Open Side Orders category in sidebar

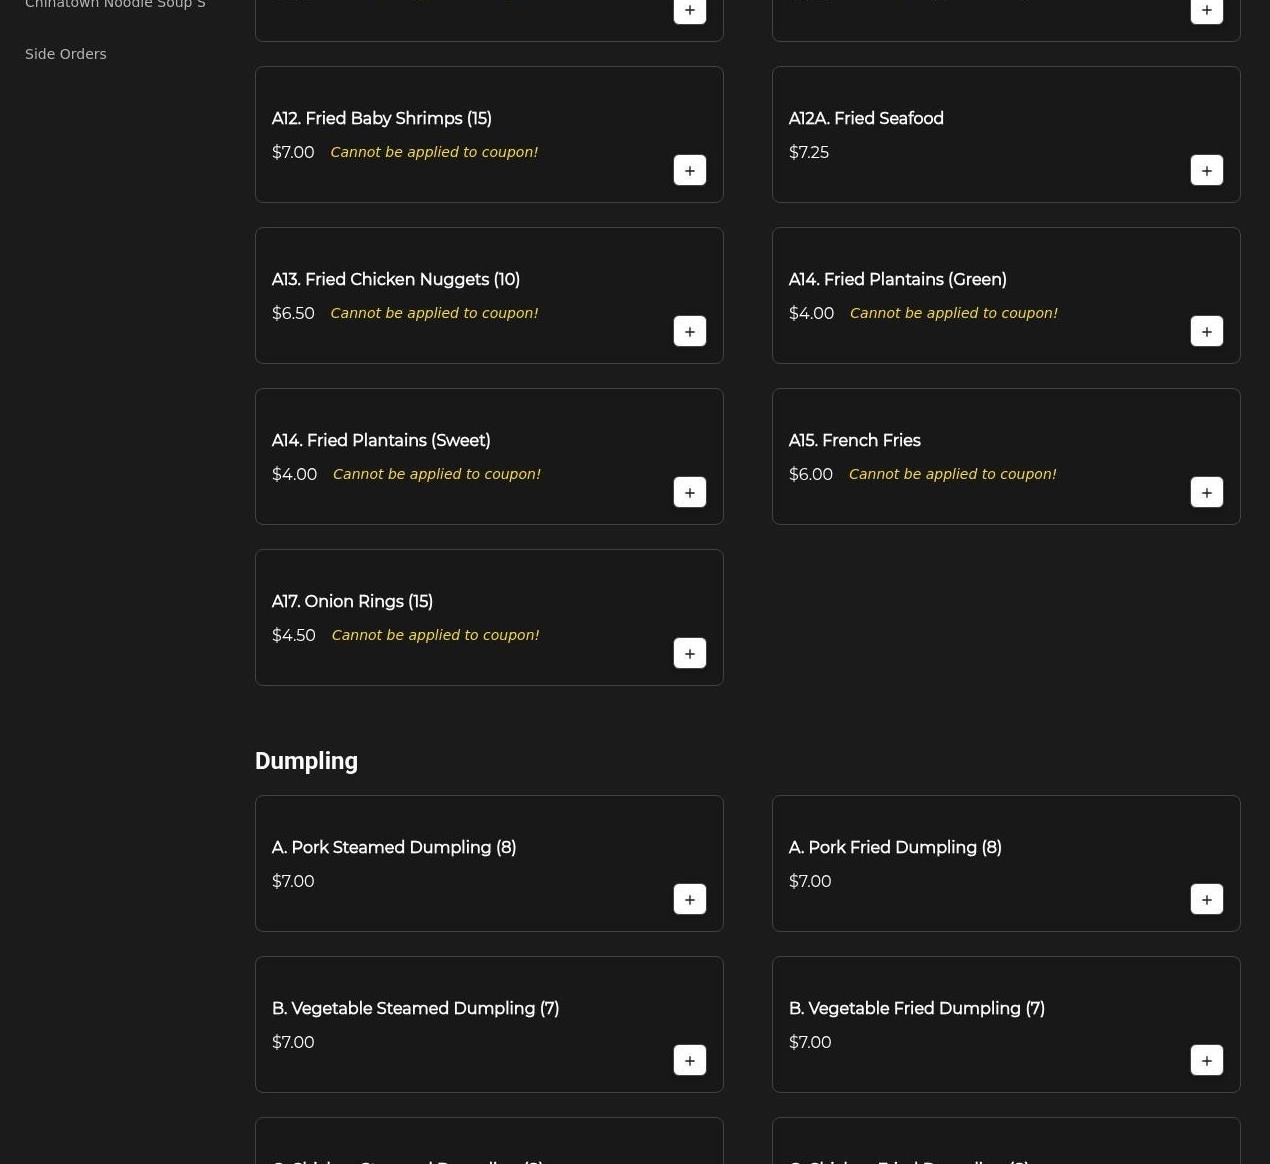click(x=65, y=54)
